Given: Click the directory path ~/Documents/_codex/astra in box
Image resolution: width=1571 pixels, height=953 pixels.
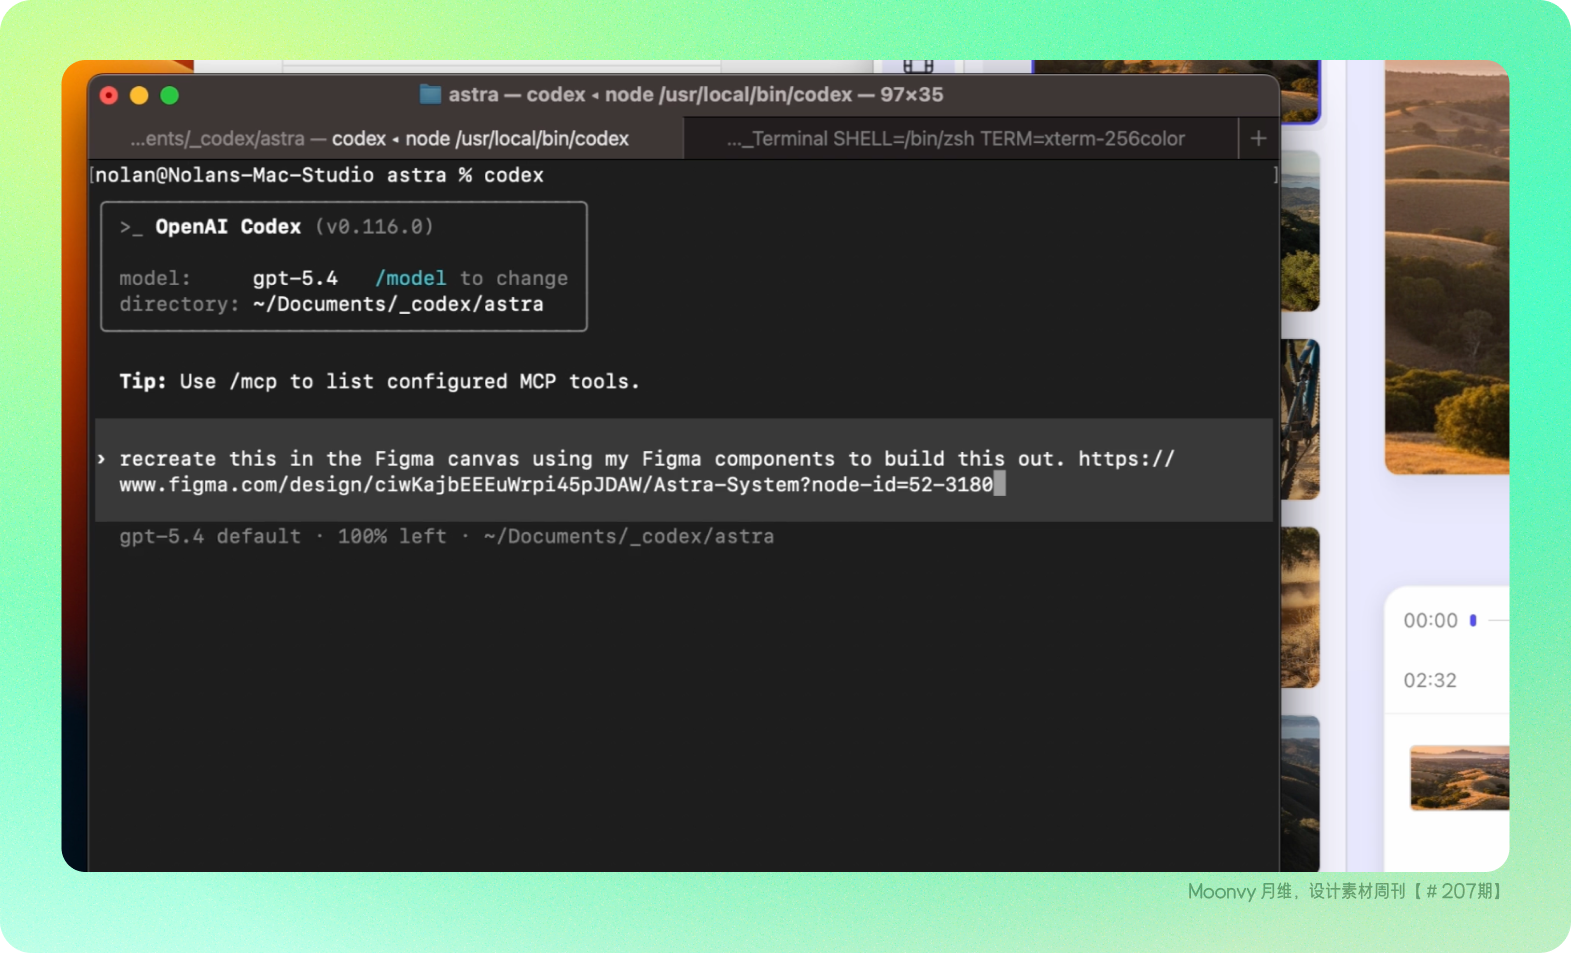Looking at the screenshot, I should point(398,304).
